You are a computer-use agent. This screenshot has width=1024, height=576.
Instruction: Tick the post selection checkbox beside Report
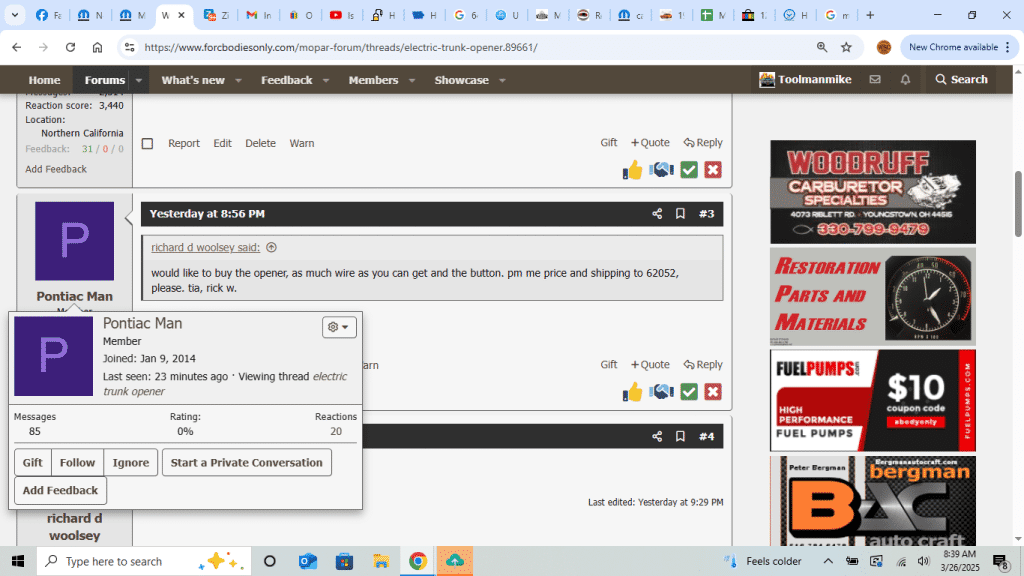point(148,143)
